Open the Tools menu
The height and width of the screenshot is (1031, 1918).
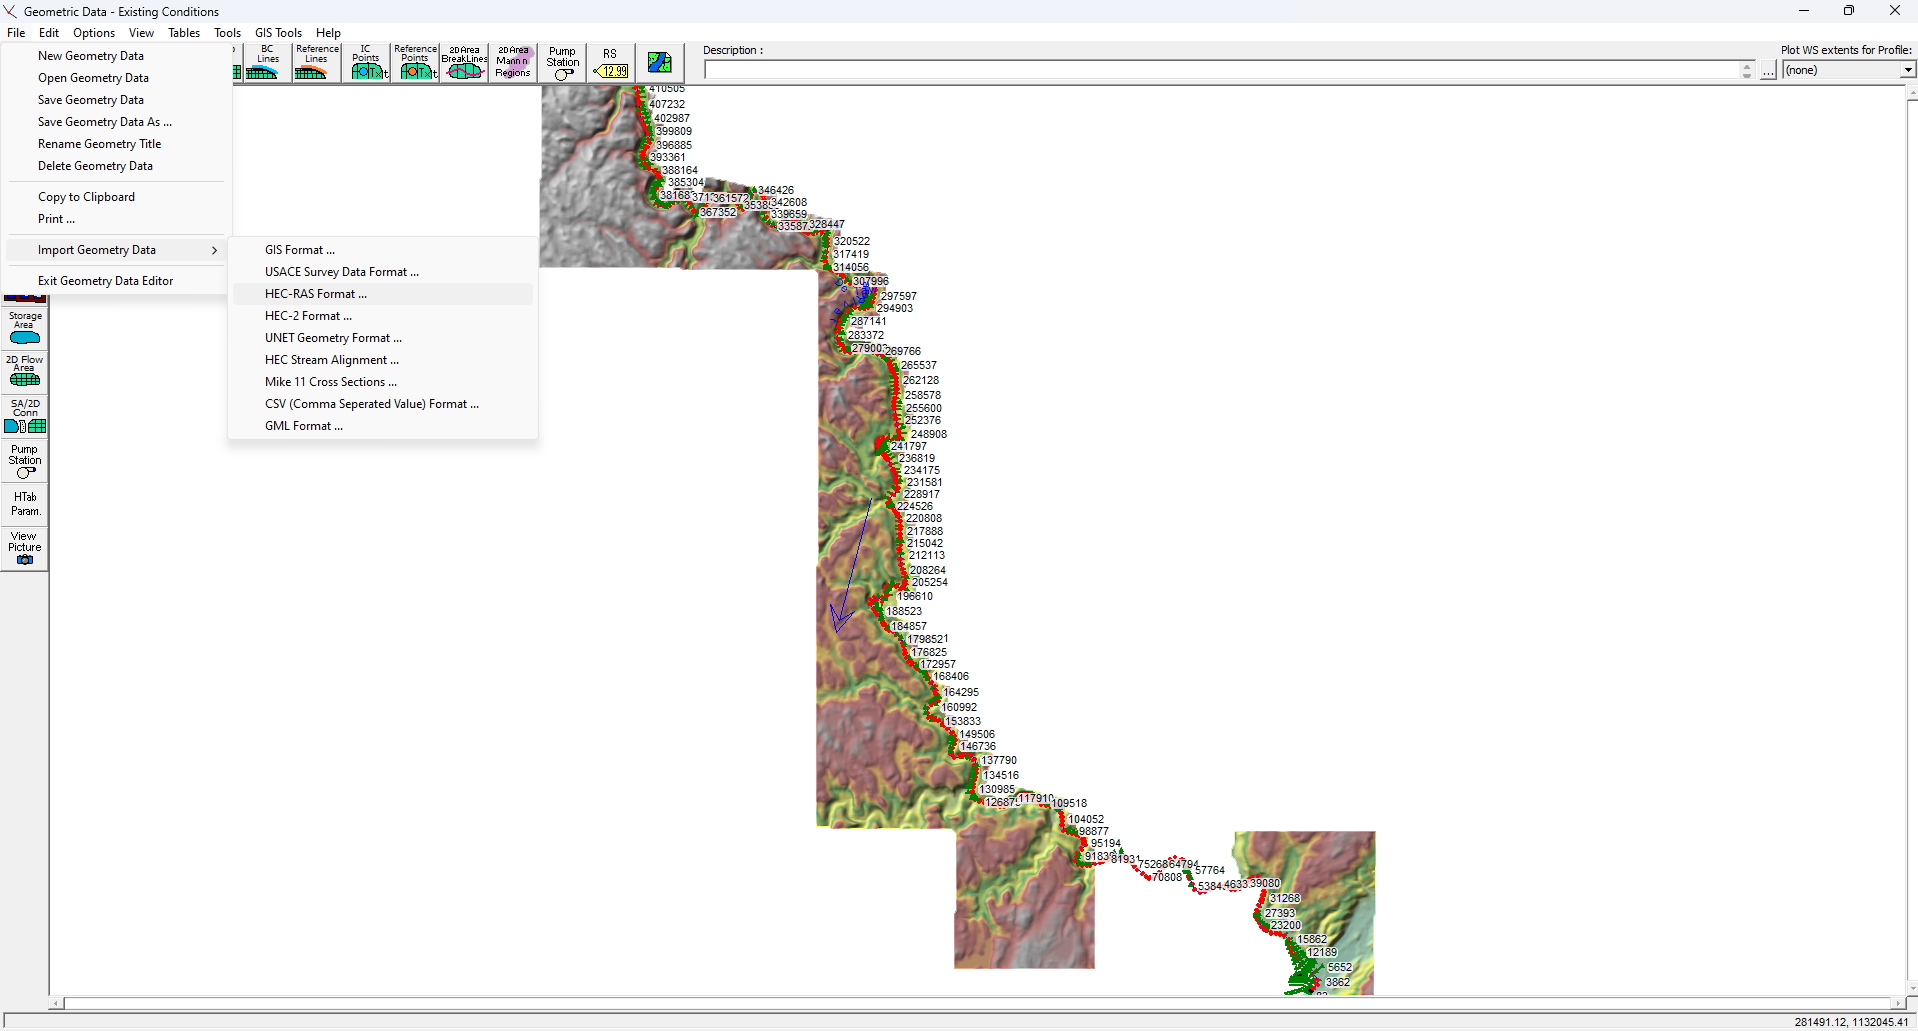click(x=227, y=33)
